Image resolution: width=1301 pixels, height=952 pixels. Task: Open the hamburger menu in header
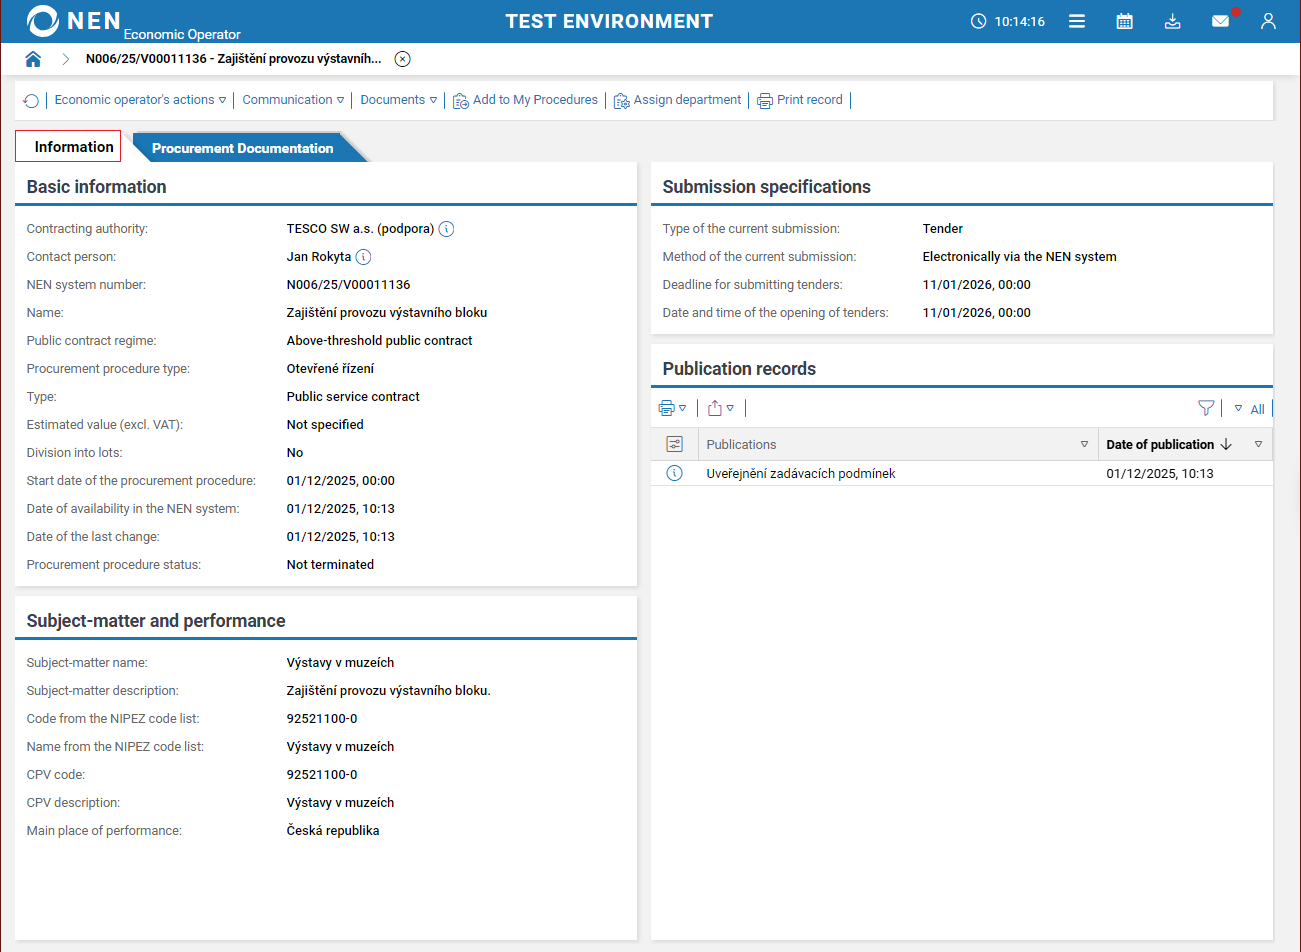tap(1077, 21)
